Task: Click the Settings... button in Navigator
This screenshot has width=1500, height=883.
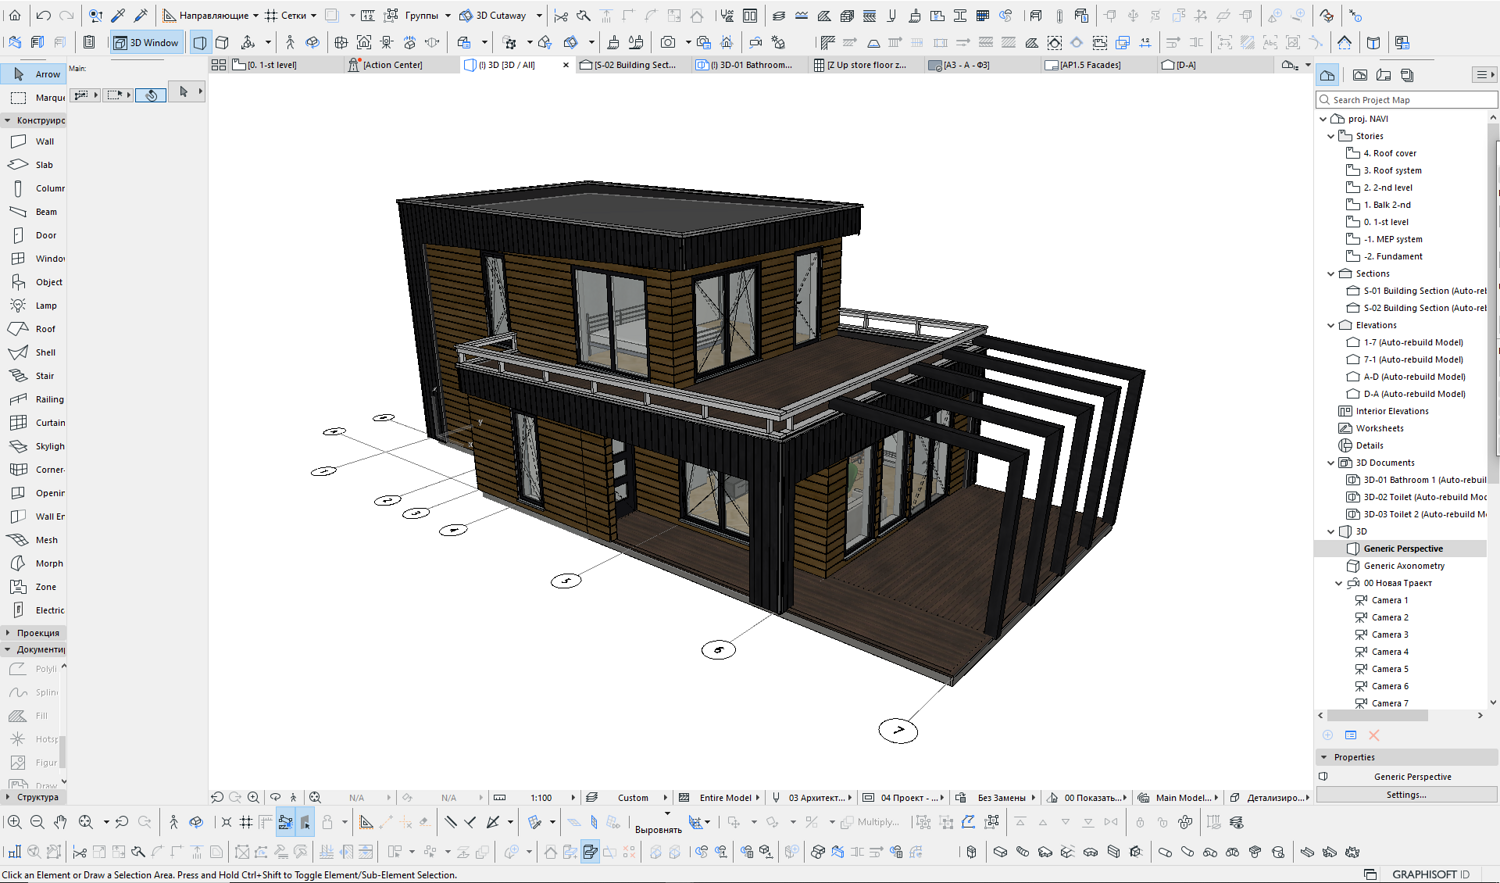Action: pos(1406,795)
